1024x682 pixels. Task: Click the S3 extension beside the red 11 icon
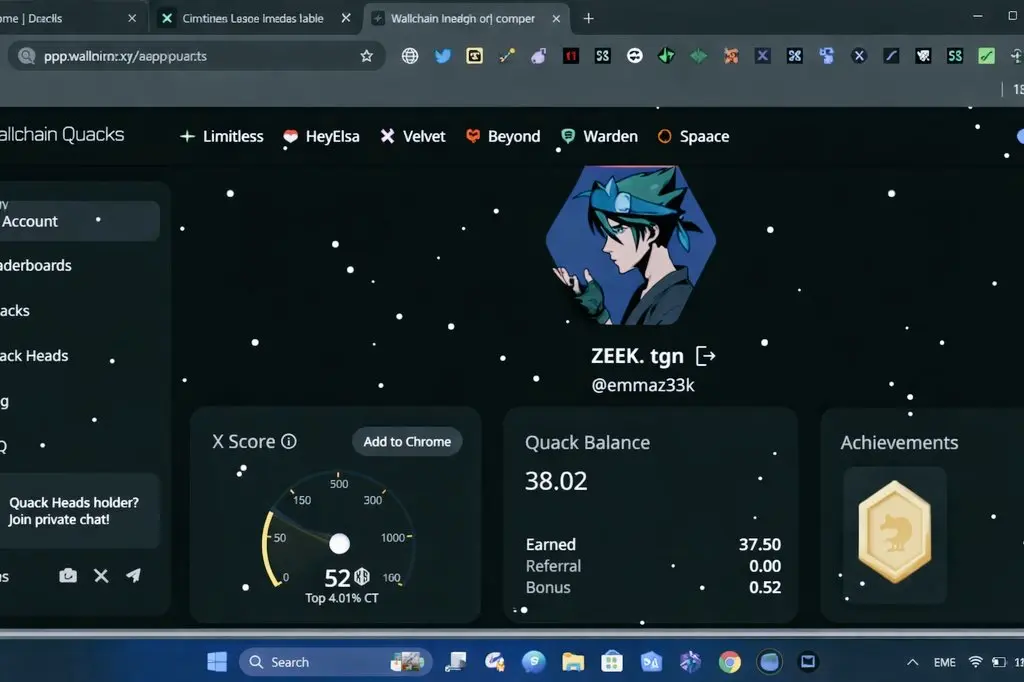coord(602,56)
